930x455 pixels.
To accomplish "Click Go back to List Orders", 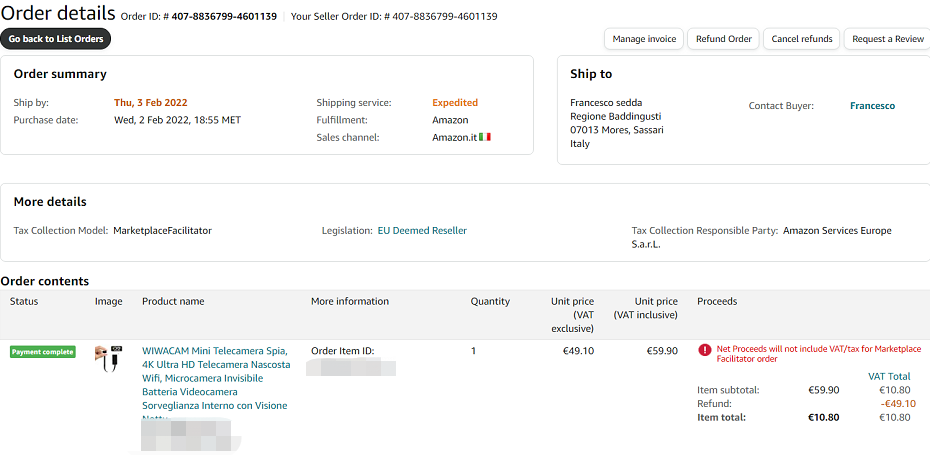I will 56,39.
